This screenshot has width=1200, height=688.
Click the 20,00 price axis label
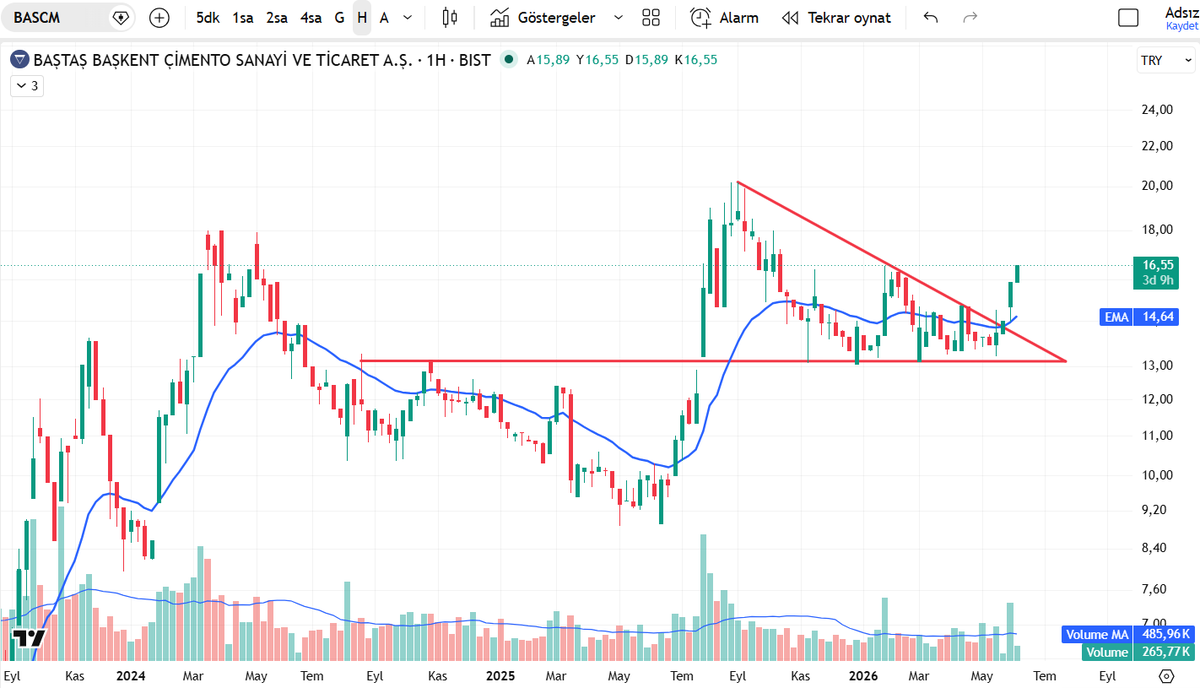click(1156, 186)
